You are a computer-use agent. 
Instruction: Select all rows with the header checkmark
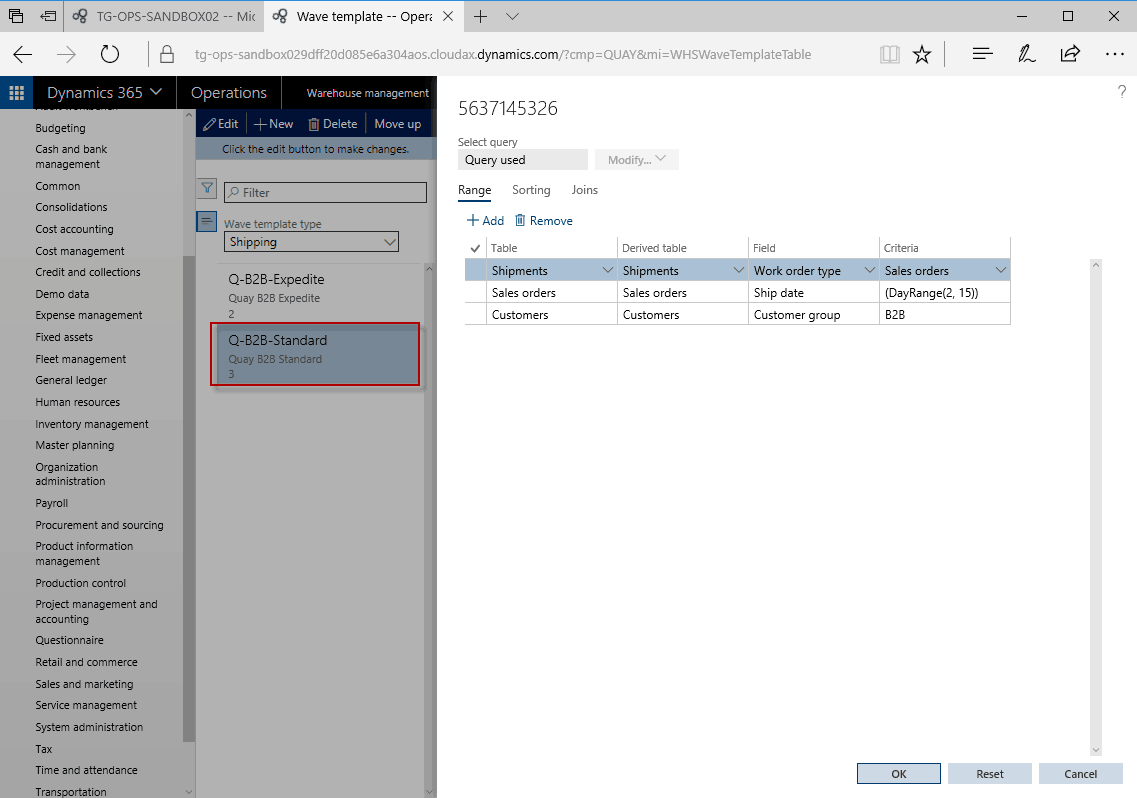(x=475, y=248)
